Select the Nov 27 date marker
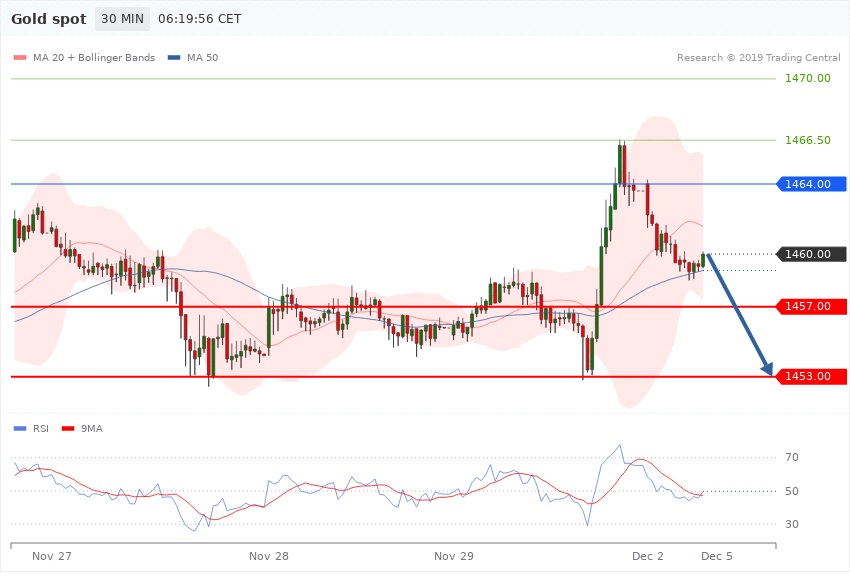 [51, 555]
